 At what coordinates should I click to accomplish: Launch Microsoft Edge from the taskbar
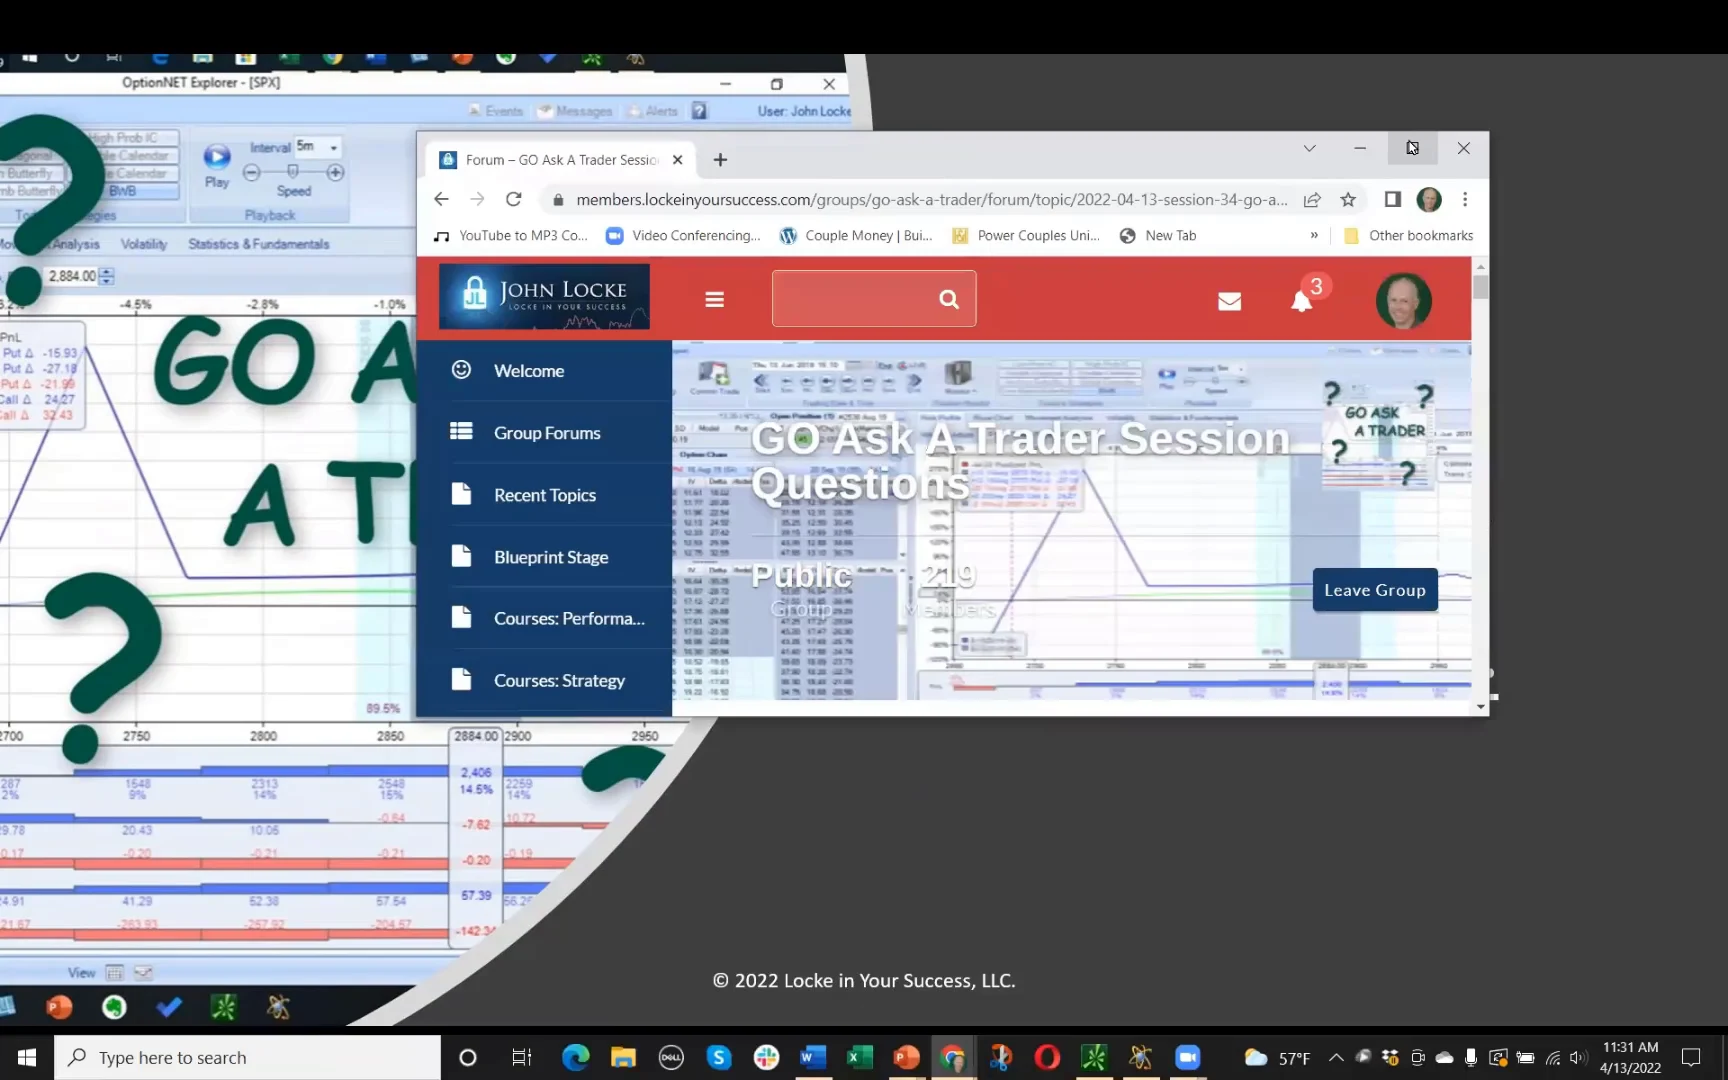(x=575, y=1057)
